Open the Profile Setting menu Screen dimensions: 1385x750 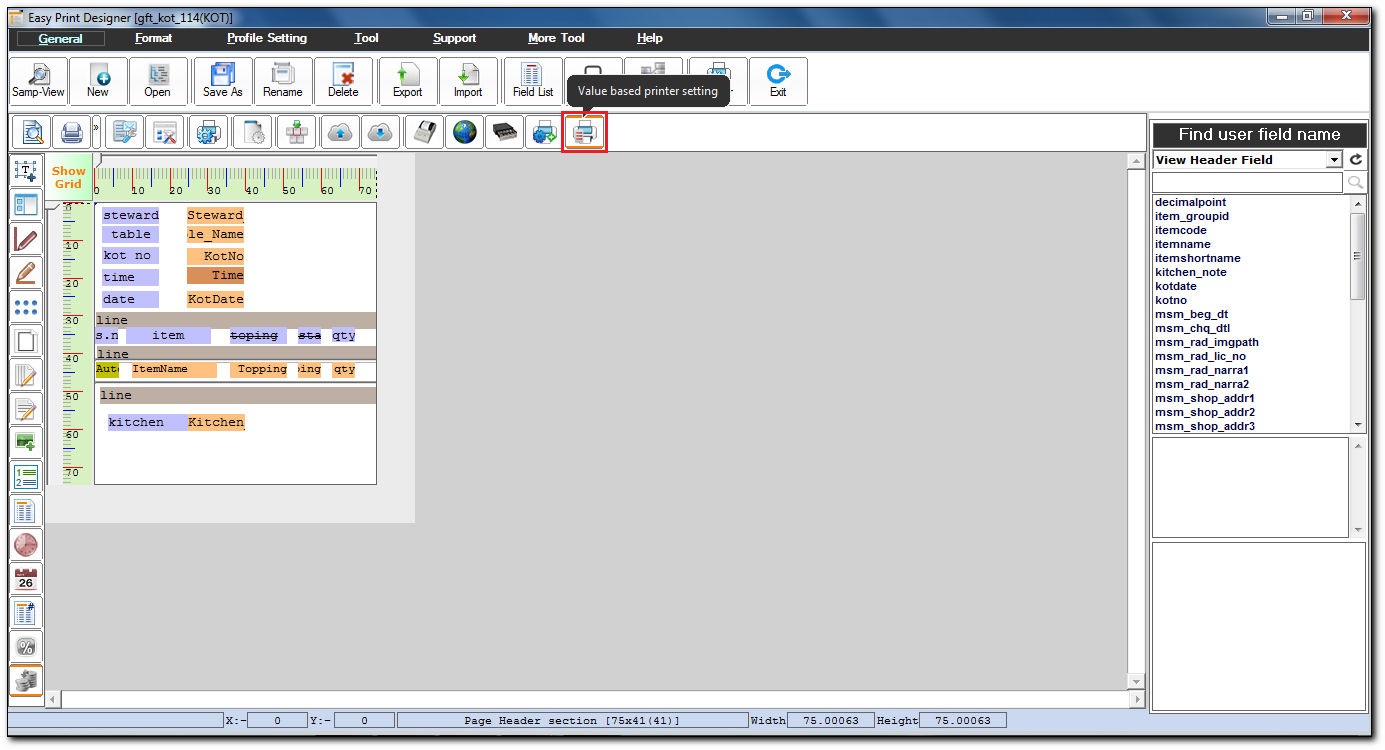[x=267, y=38]
